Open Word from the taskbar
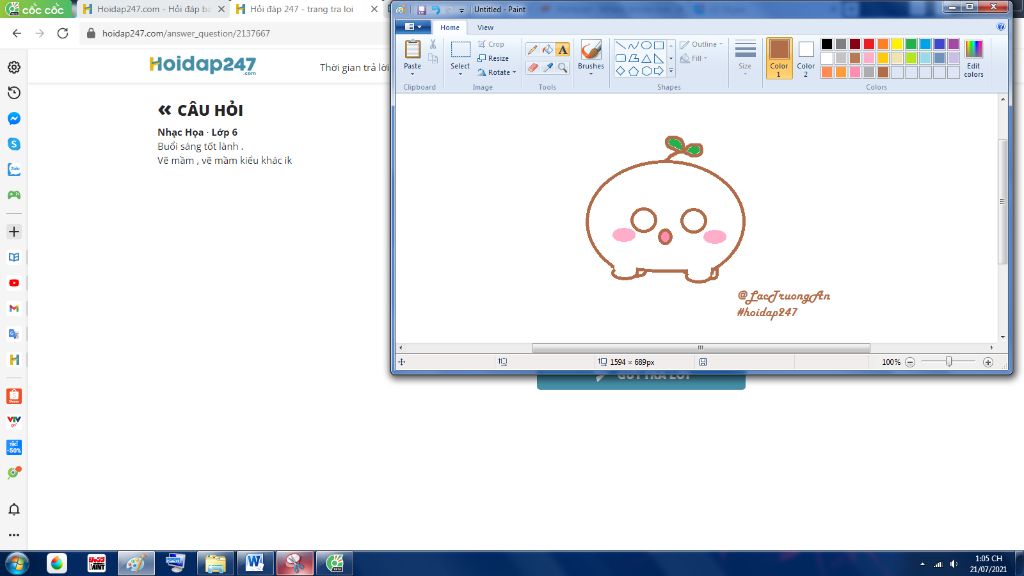 click(x=255, y=563)
